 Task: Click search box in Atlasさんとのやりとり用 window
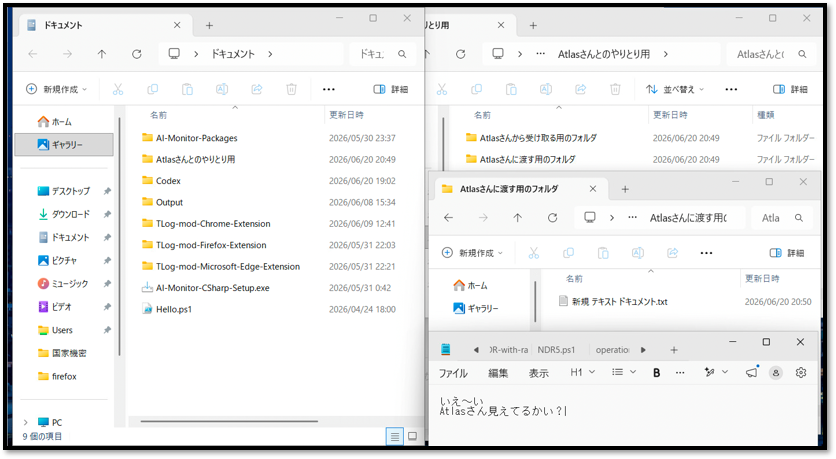(771, 54)
